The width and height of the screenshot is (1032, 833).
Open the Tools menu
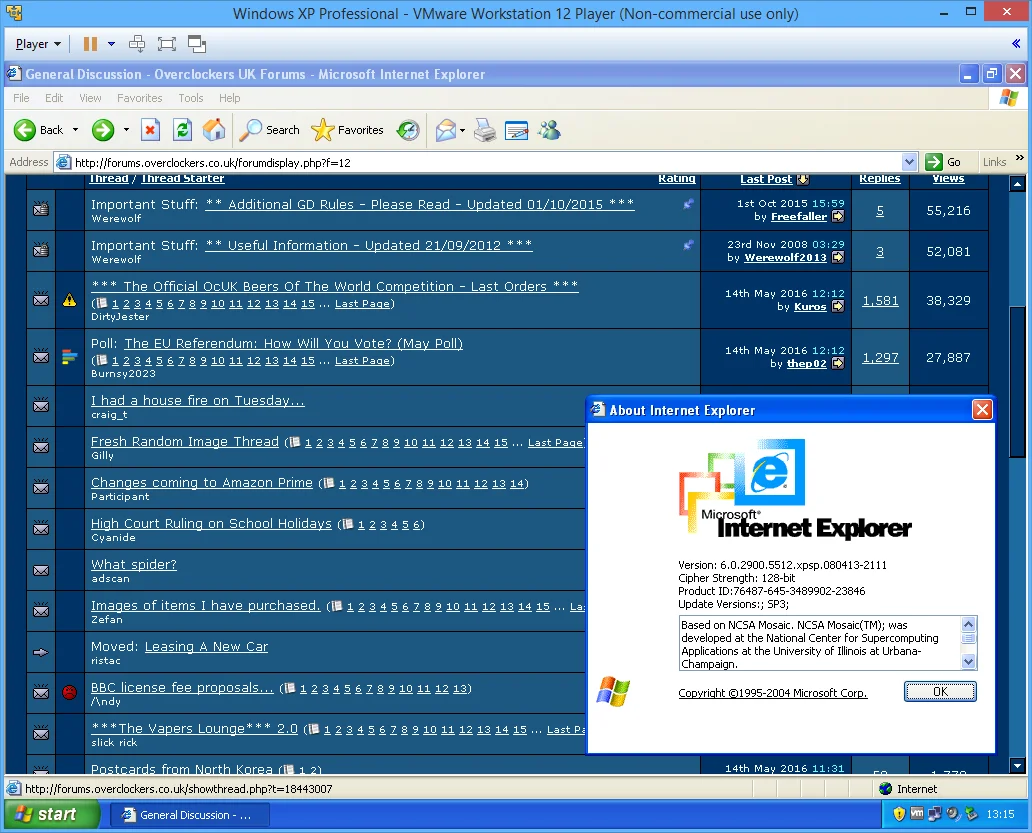coord(191,98)
